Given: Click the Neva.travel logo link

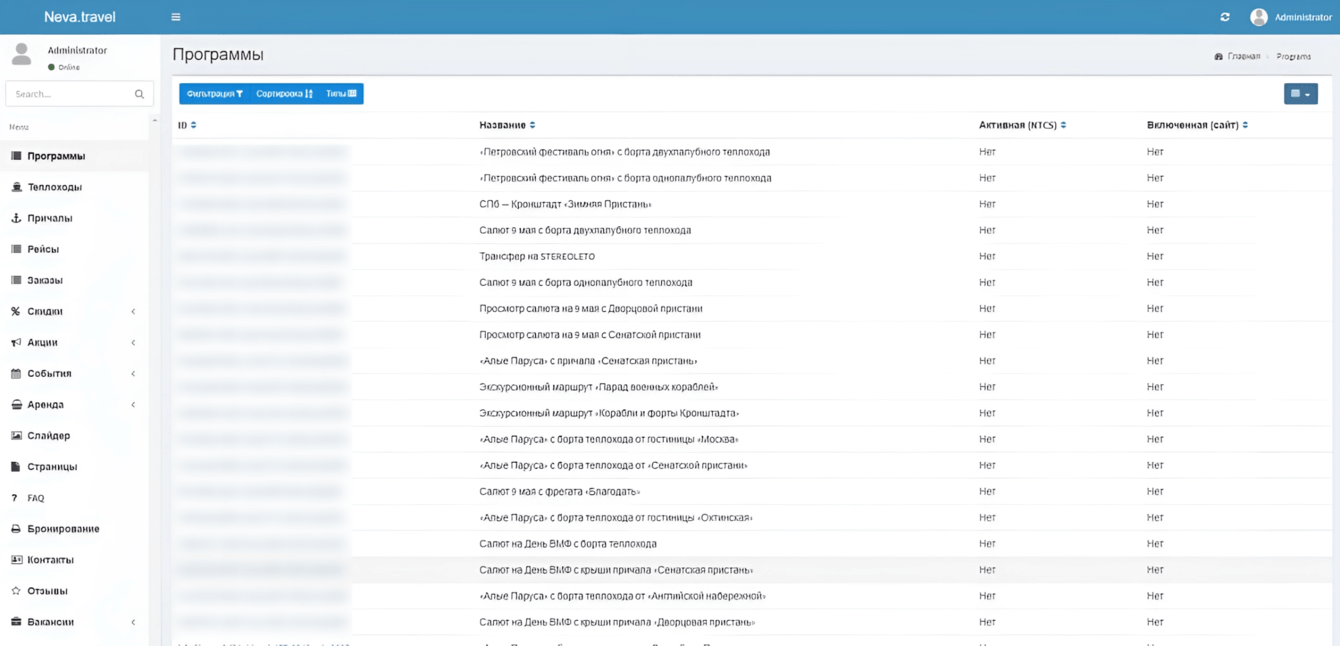Looking at the screenshot, I should (x=80, y=17).
